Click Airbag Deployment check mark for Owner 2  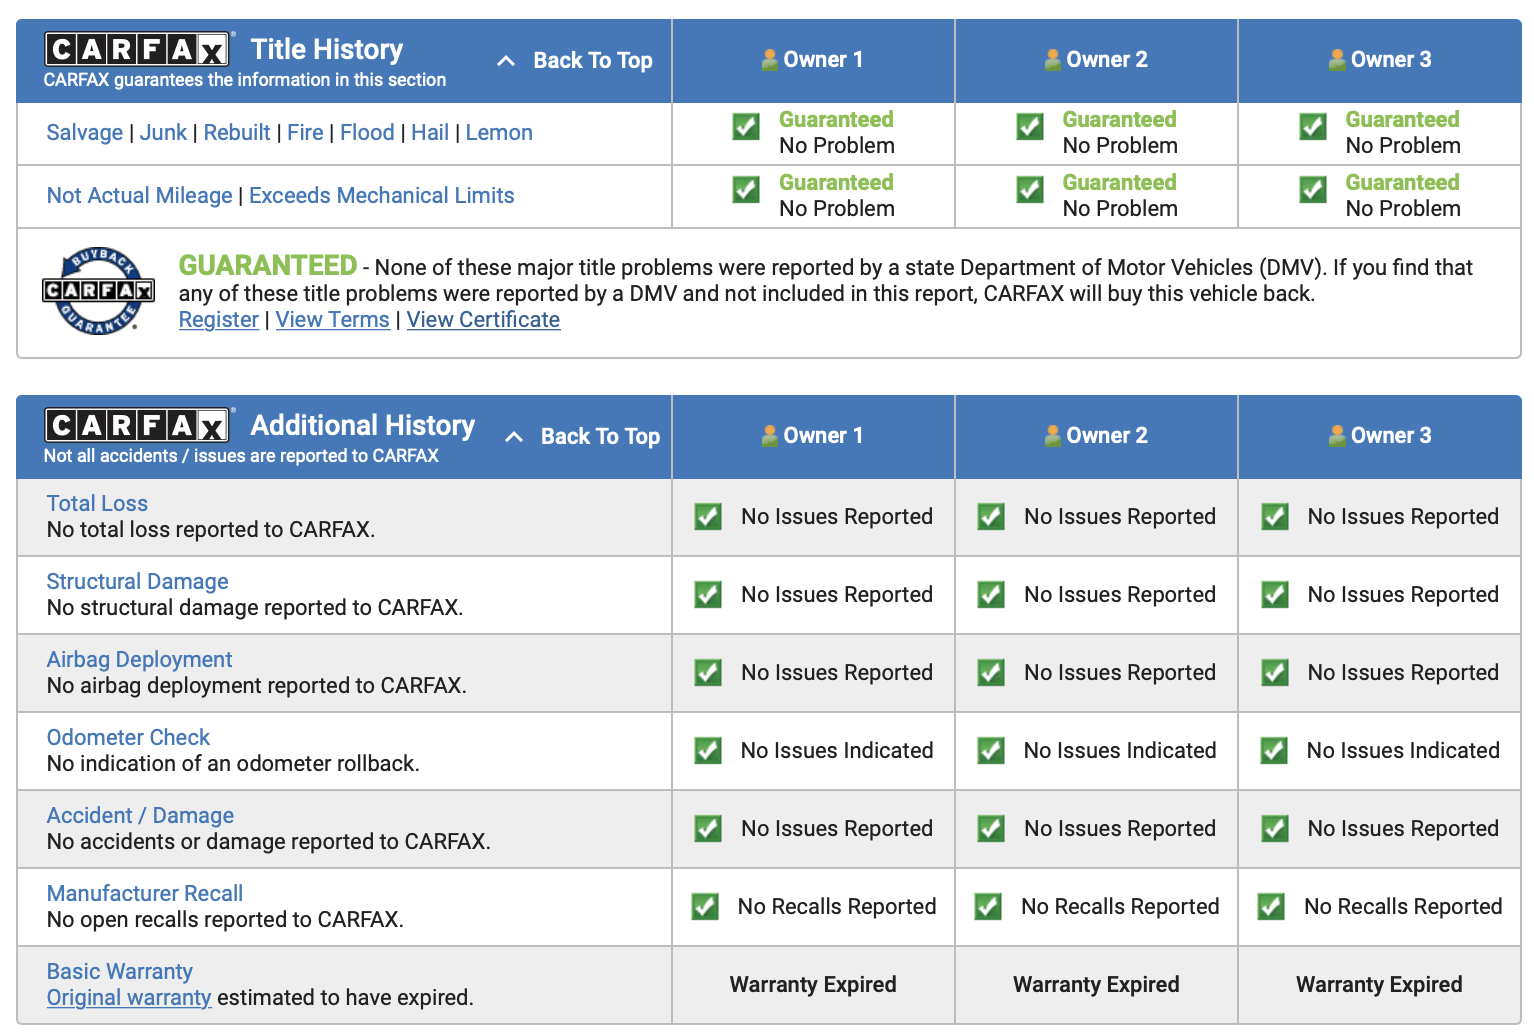tap(991, 672)
